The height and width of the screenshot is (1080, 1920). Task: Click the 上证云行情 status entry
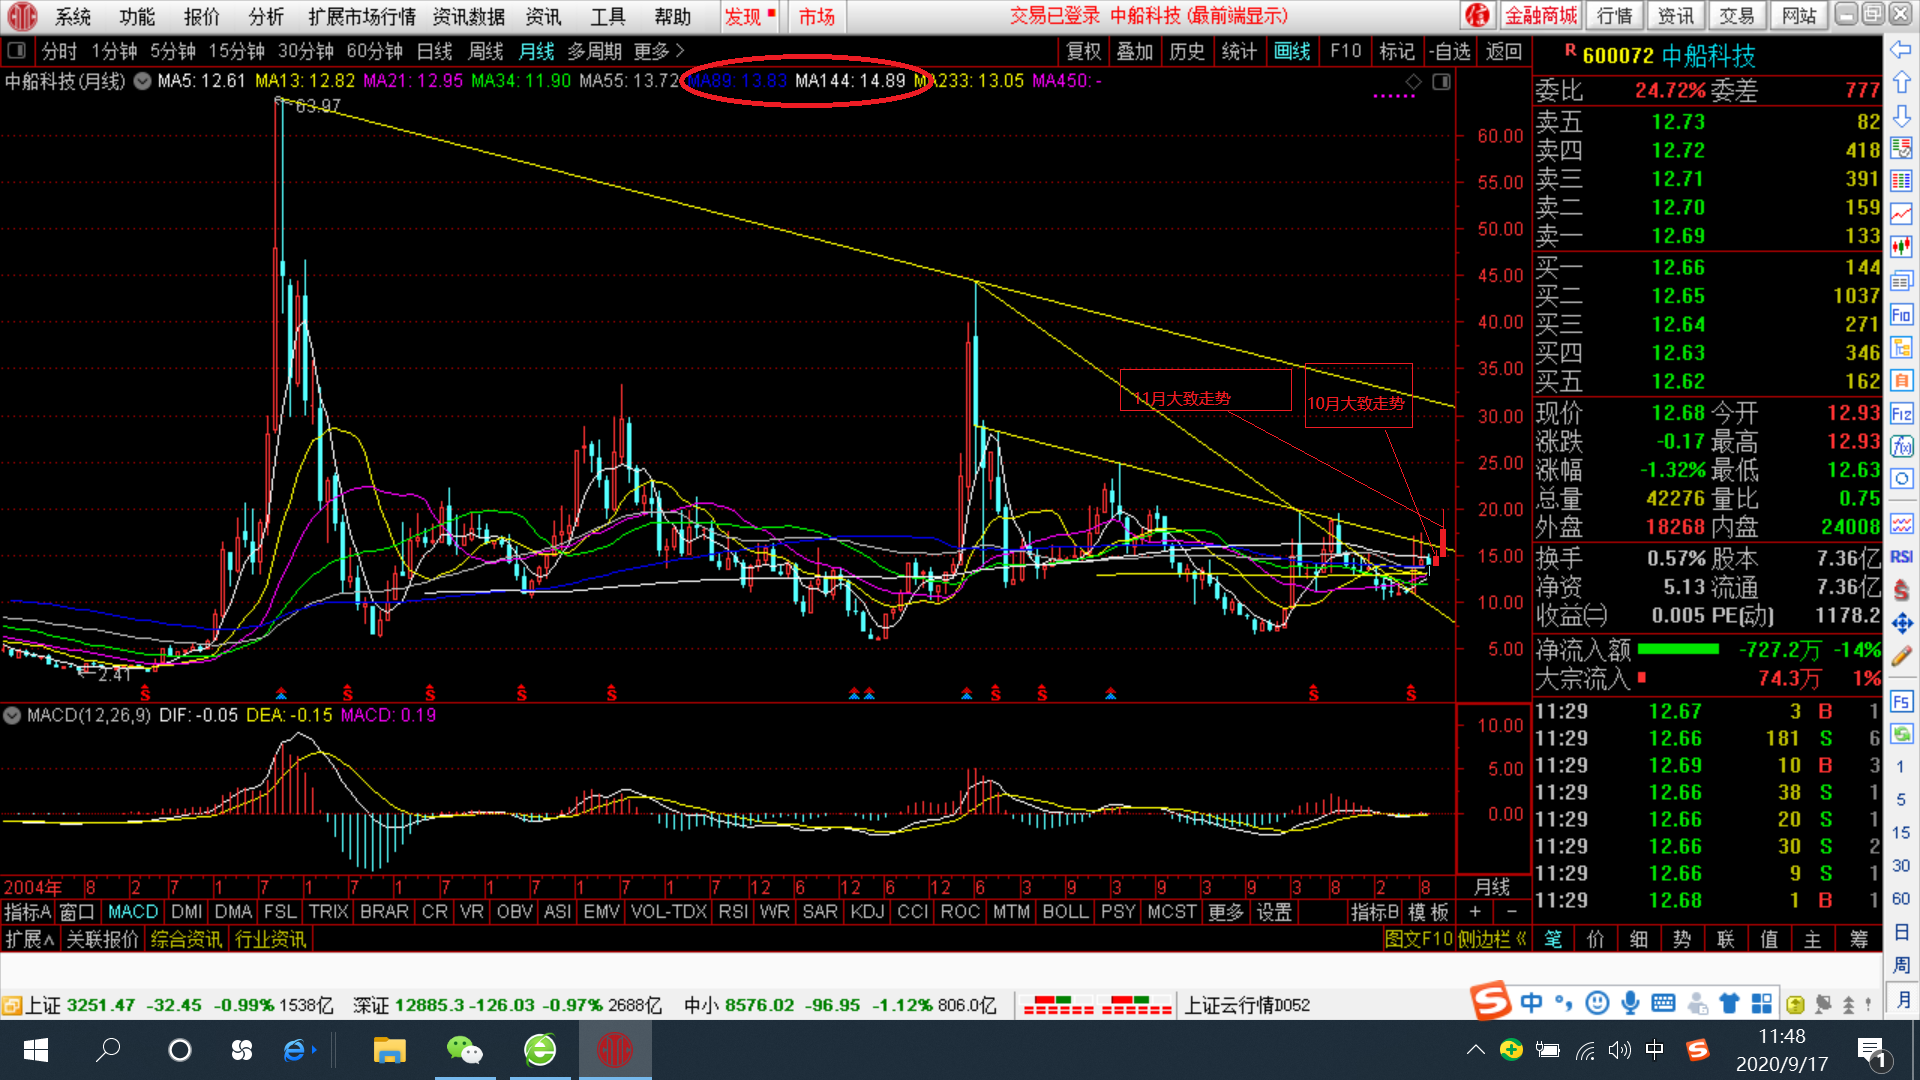click(1247, 1005)
